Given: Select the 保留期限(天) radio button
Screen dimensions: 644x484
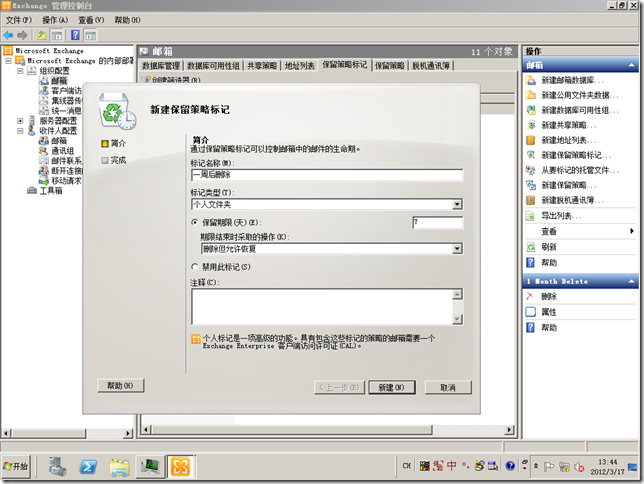Looking at the screenshot, I should 194,222.
